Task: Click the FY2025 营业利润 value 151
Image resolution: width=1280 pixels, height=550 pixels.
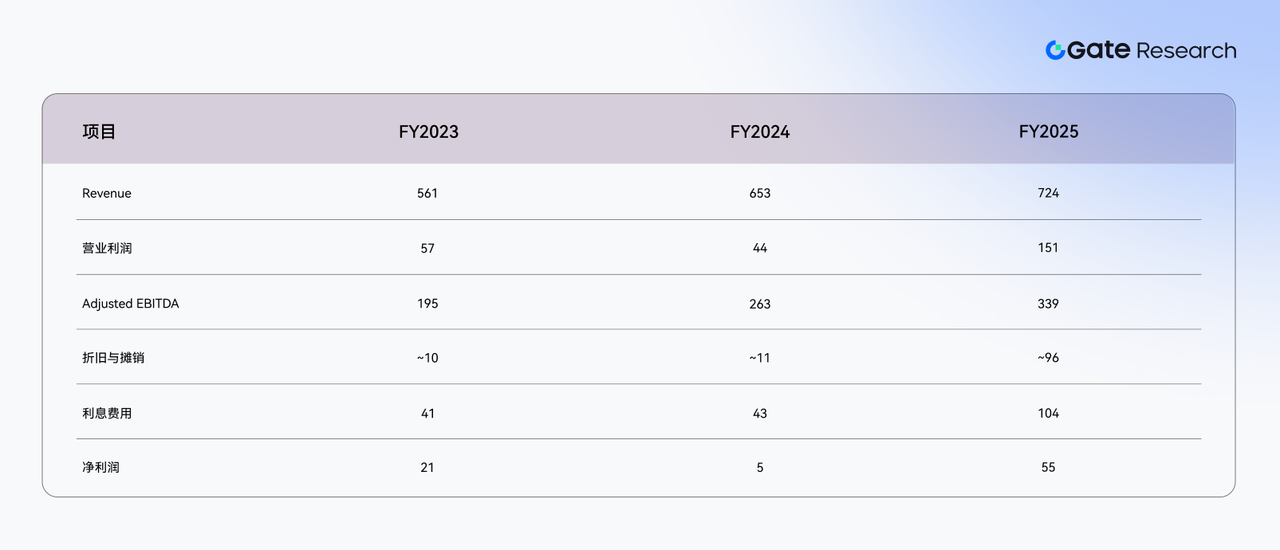Action: click(x=1048, y=248)
